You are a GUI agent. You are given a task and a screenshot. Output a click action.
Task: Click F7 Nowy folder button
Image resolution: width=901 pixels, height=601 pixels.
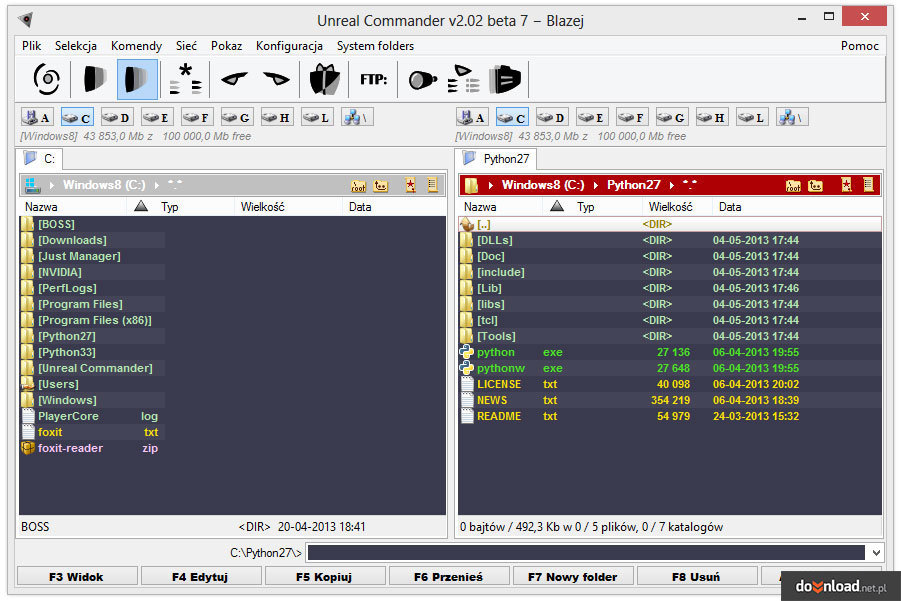tap(573, 576)
